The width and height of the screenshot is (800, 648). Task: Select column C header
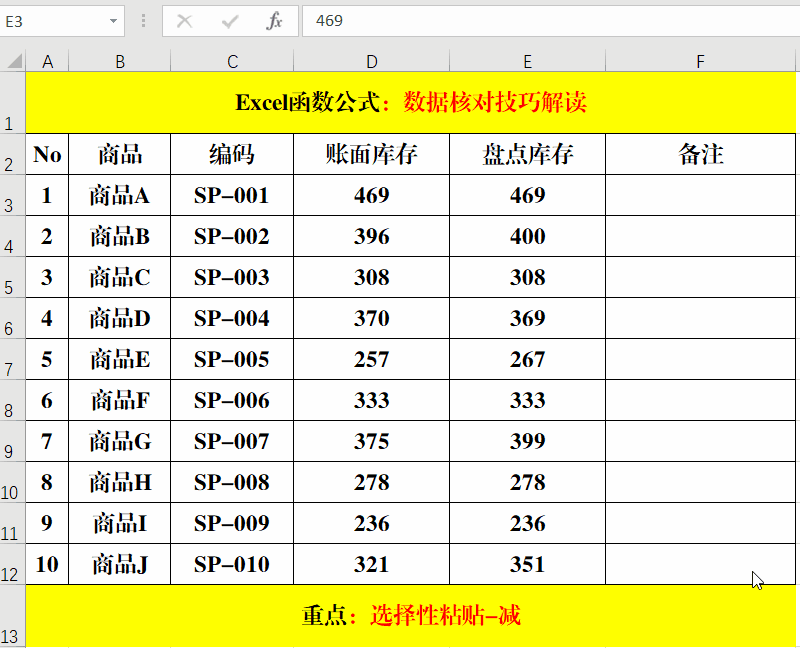pyautogui.click(x=232, y=61)
